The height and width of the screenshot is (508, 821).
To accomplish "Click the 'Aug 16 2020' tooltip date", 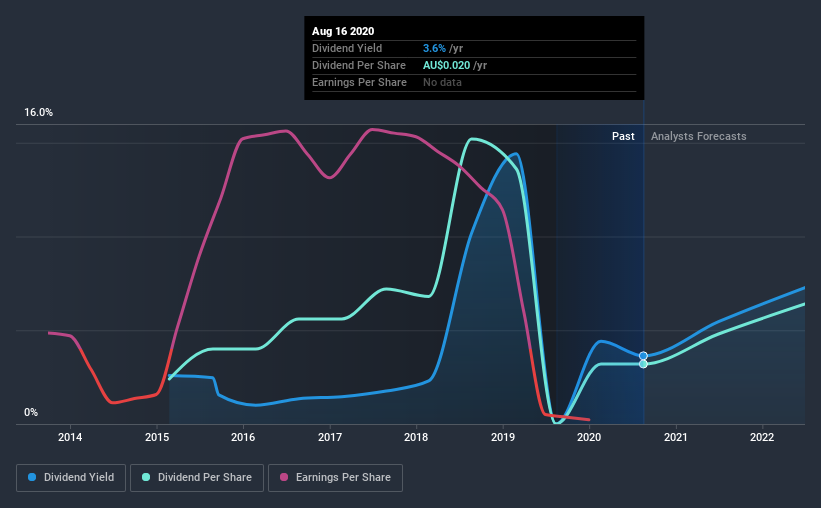I will [343, 31].
